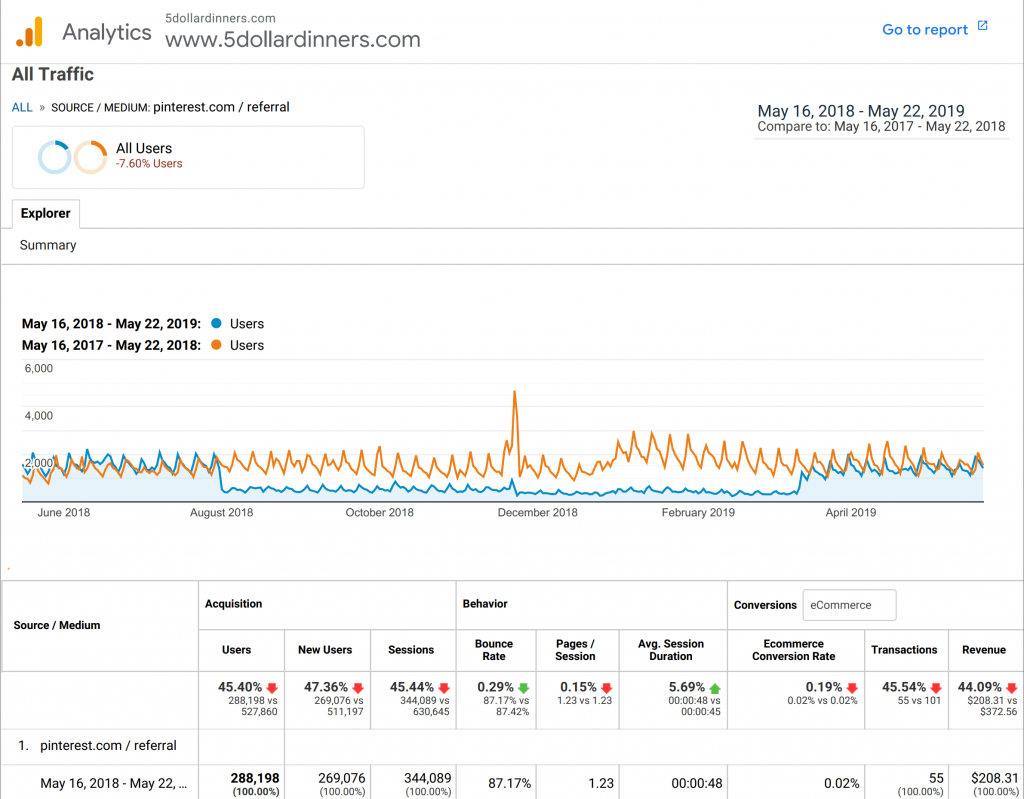
Task: Click the April 2019 axis label
Action: 851,513
